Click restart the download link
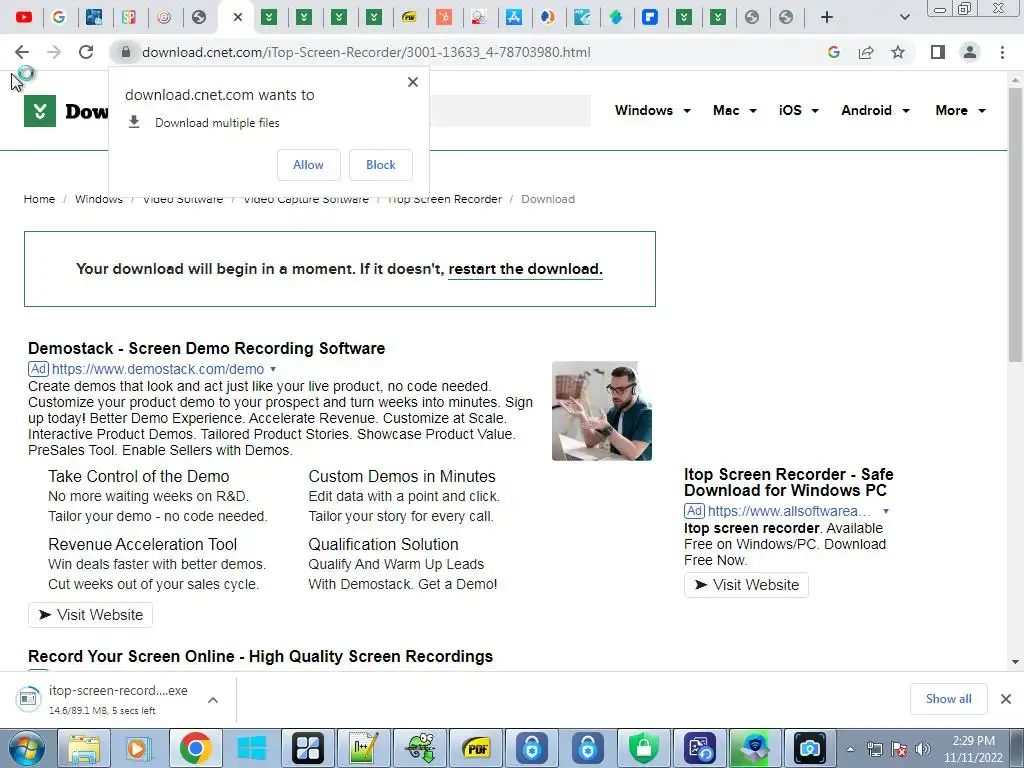 point(525,269)
